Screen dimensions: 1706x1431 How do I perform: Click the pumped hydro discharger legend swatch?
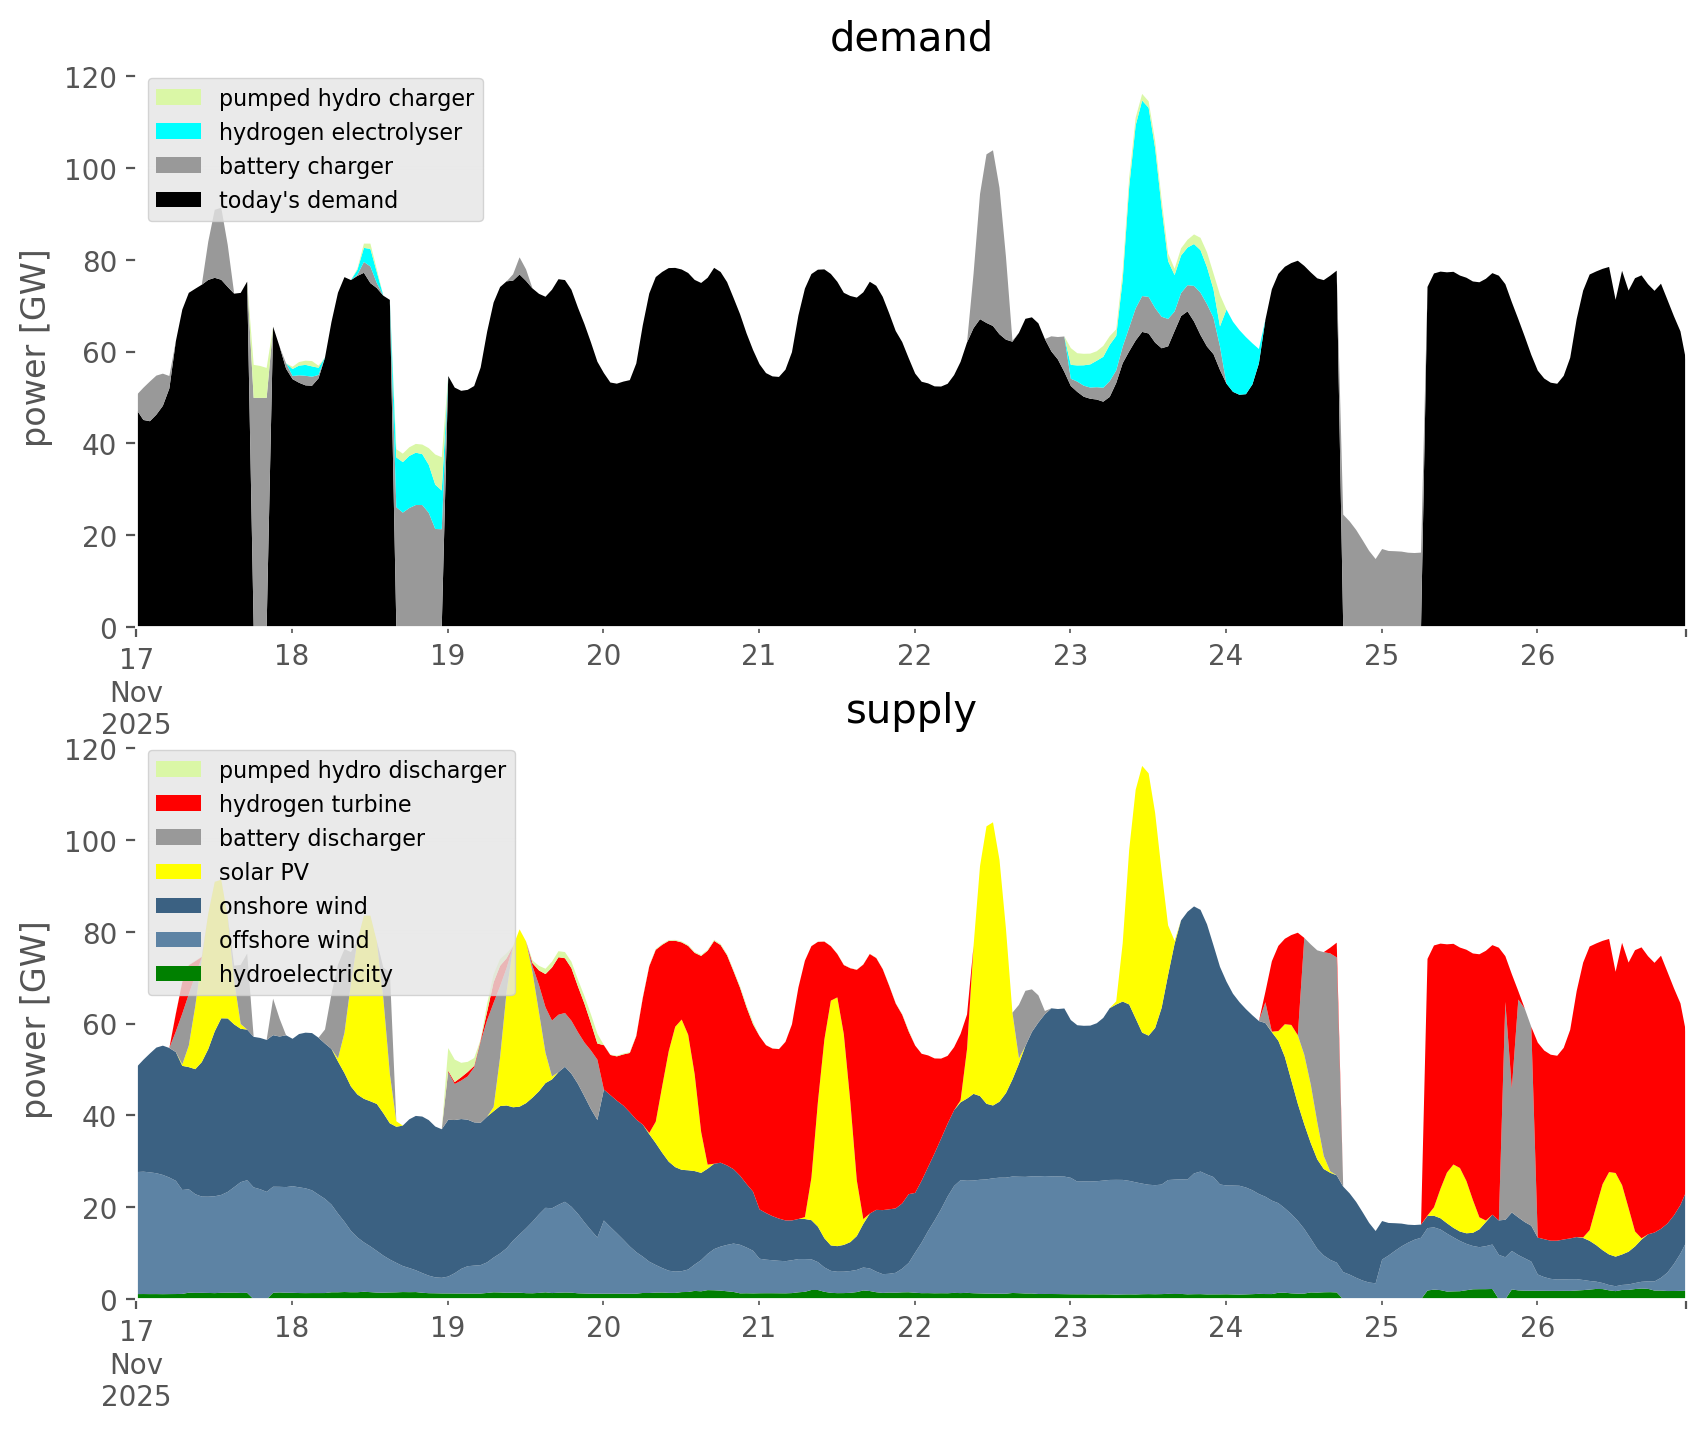click(x=179, y=770)
